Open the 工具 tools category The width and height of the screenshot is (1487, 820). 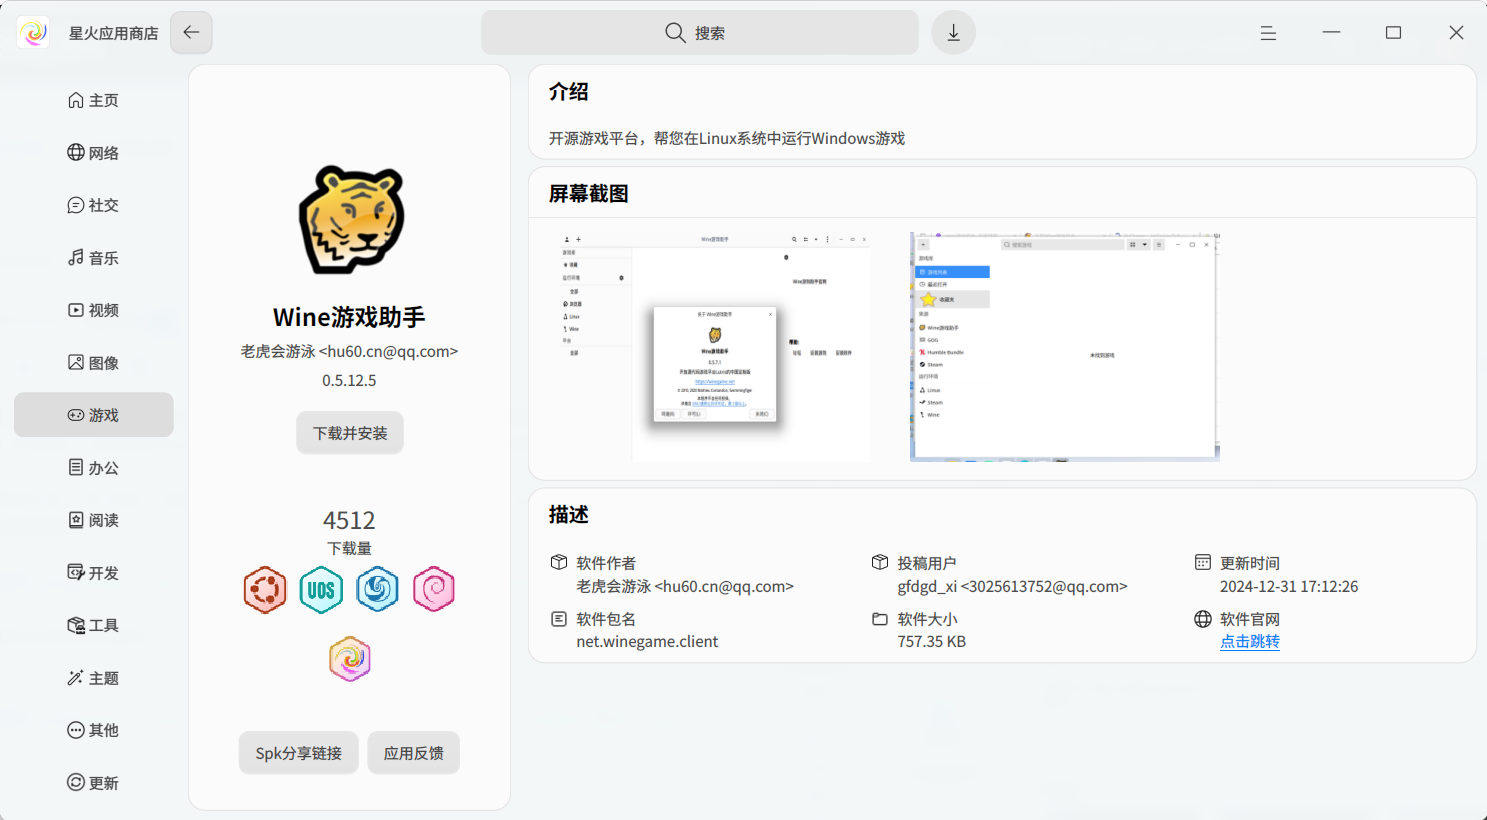[94, 625]
